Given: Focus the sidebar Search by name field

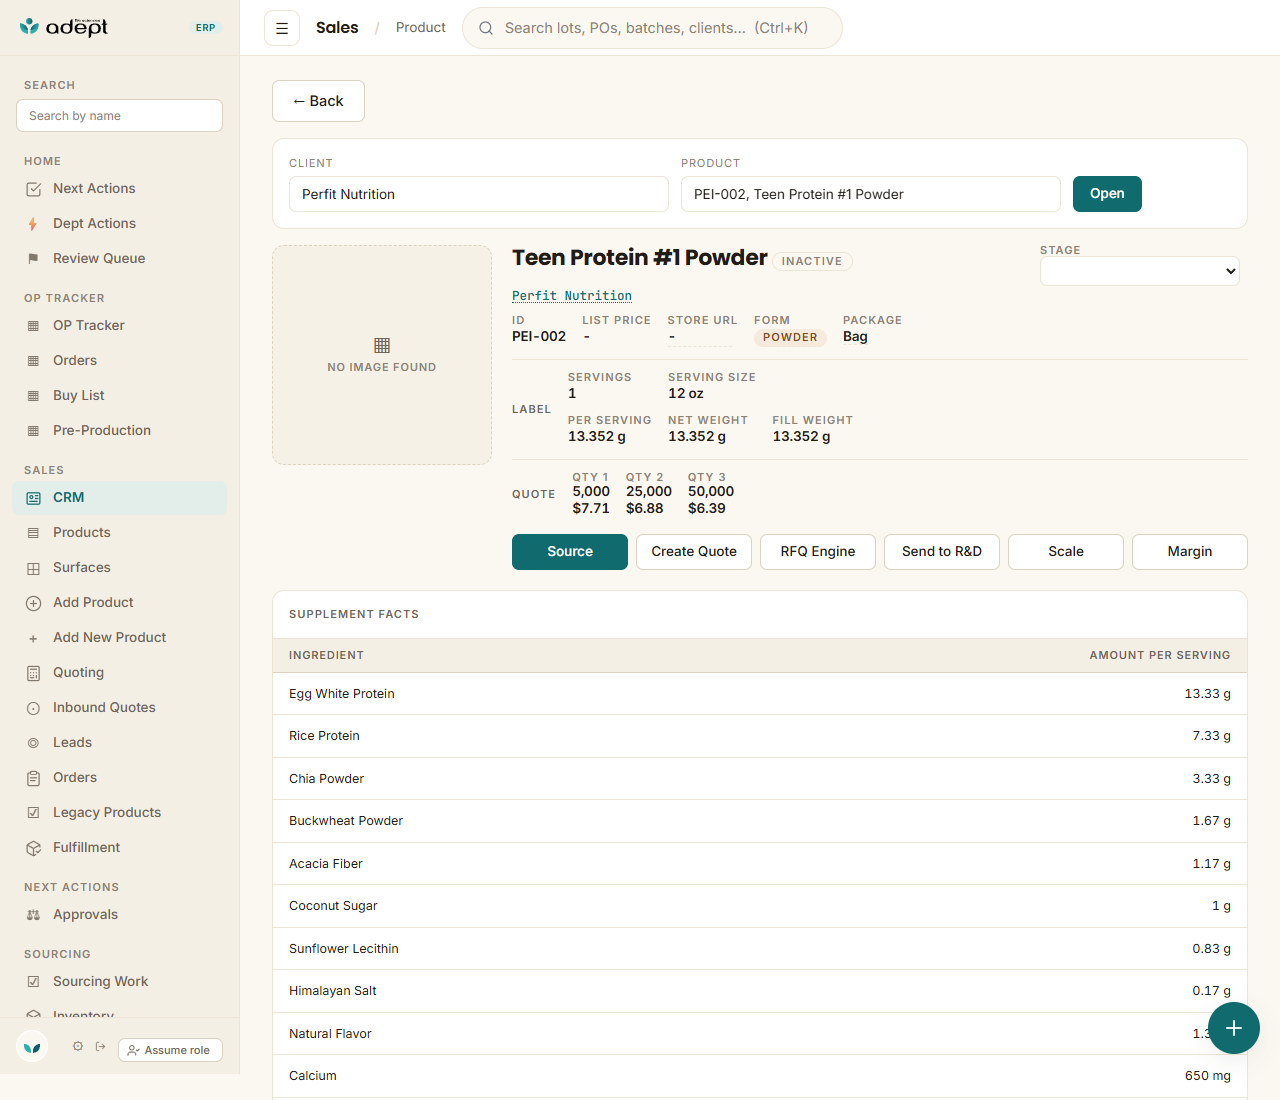Looking at the screenshot, I should pos(120,116).
